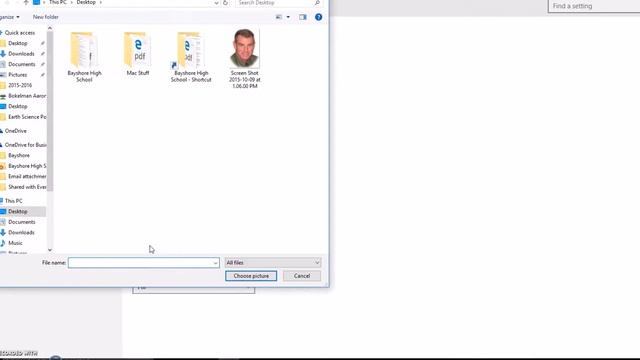
Task: Click Find a setting search box
Action: (x=594, y=6)
